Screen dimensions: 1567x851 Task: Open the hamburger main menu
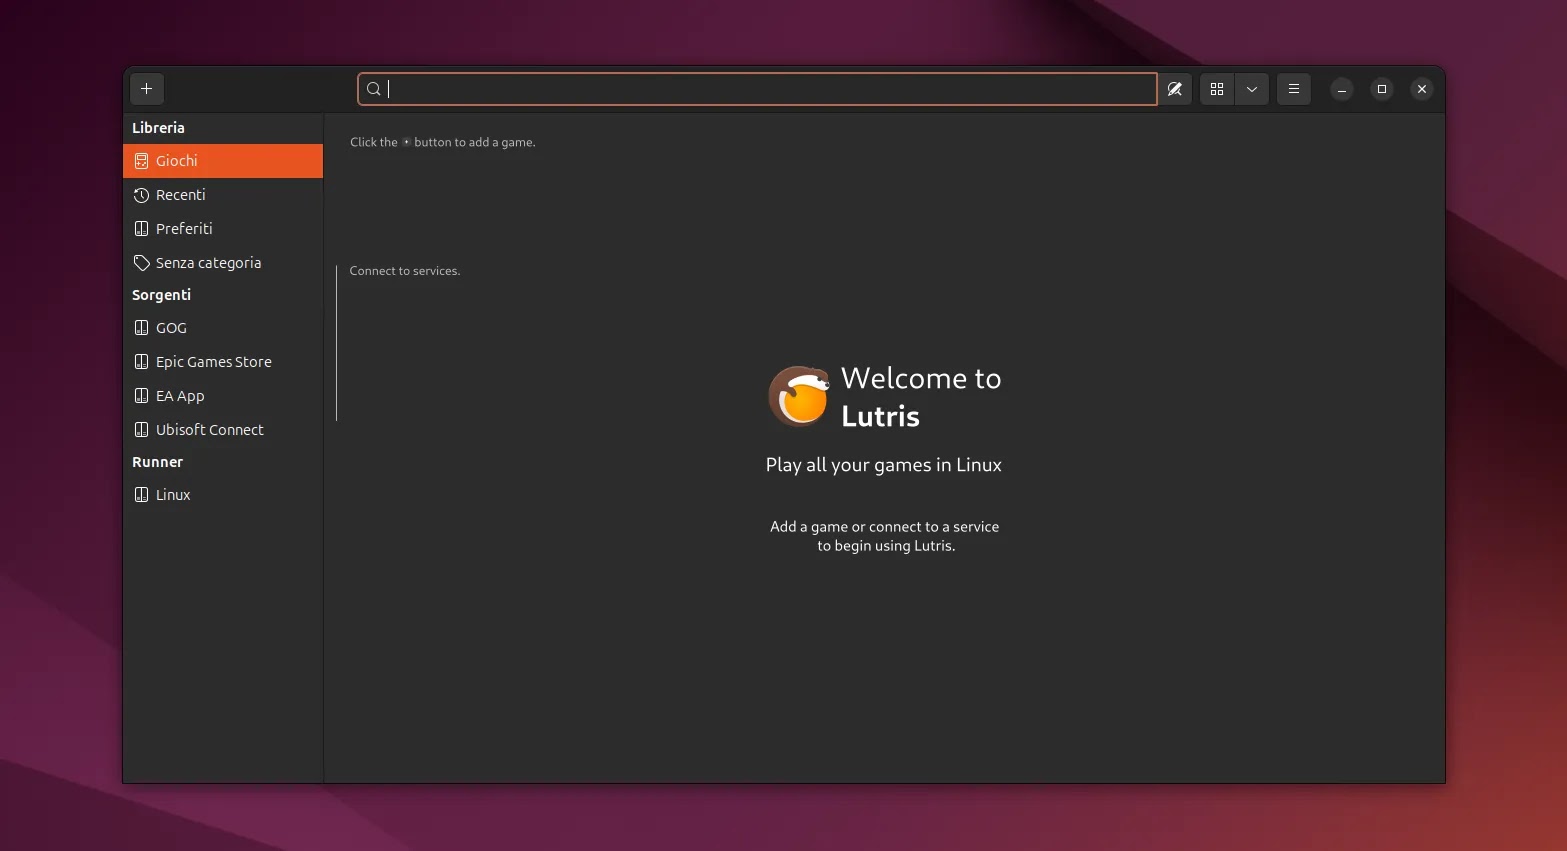pos(1294,89)
